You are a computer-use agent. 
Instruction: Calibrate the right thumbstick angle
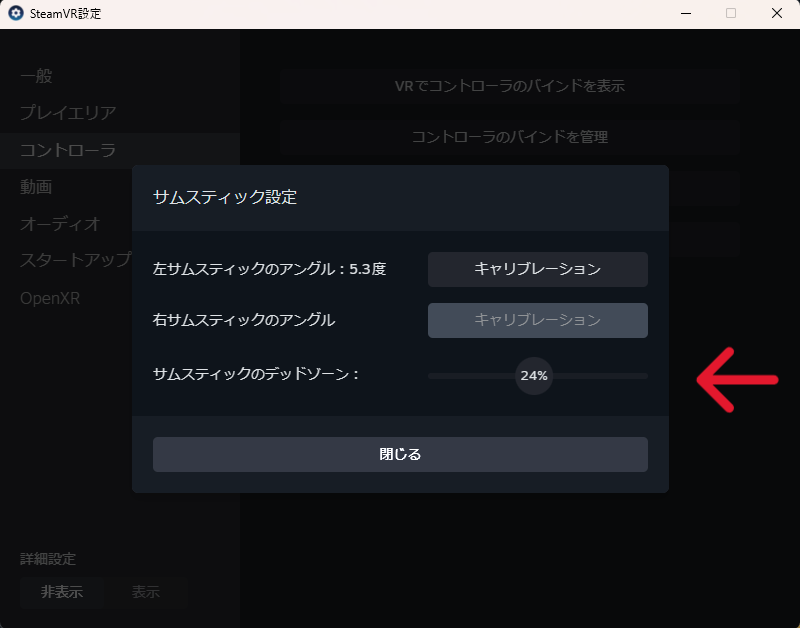538,320
